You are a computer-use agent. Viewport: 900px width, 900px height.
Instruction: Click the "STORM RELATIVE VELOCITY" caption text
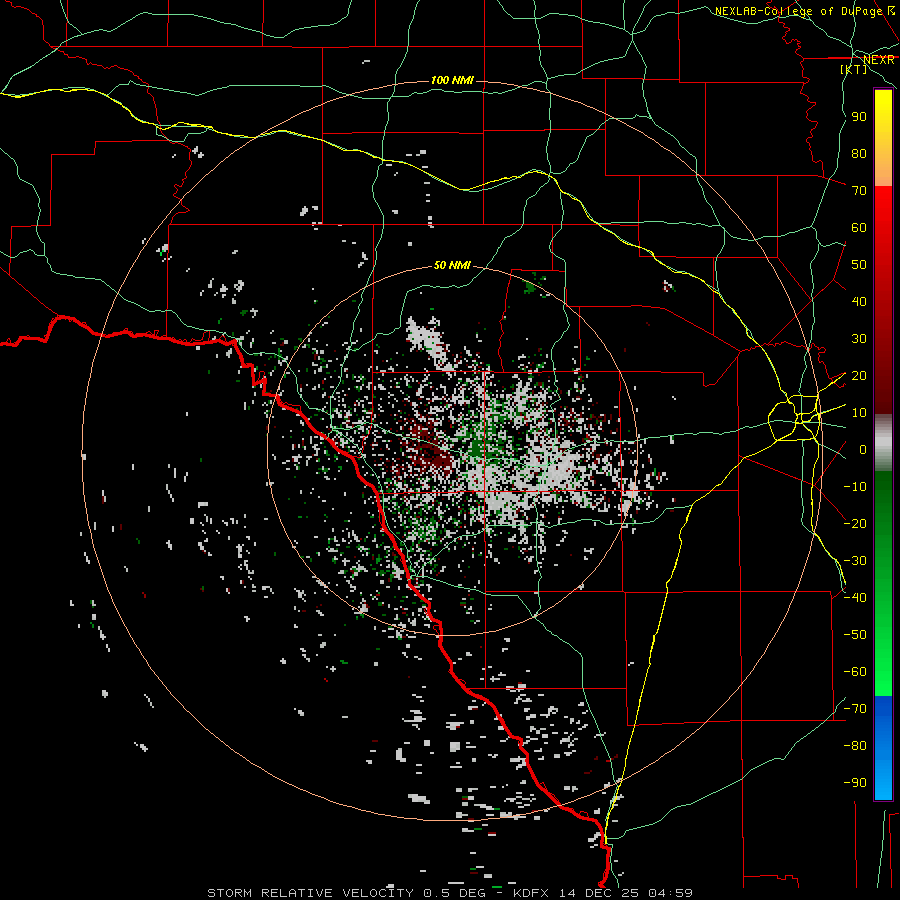tap(310, 893)
